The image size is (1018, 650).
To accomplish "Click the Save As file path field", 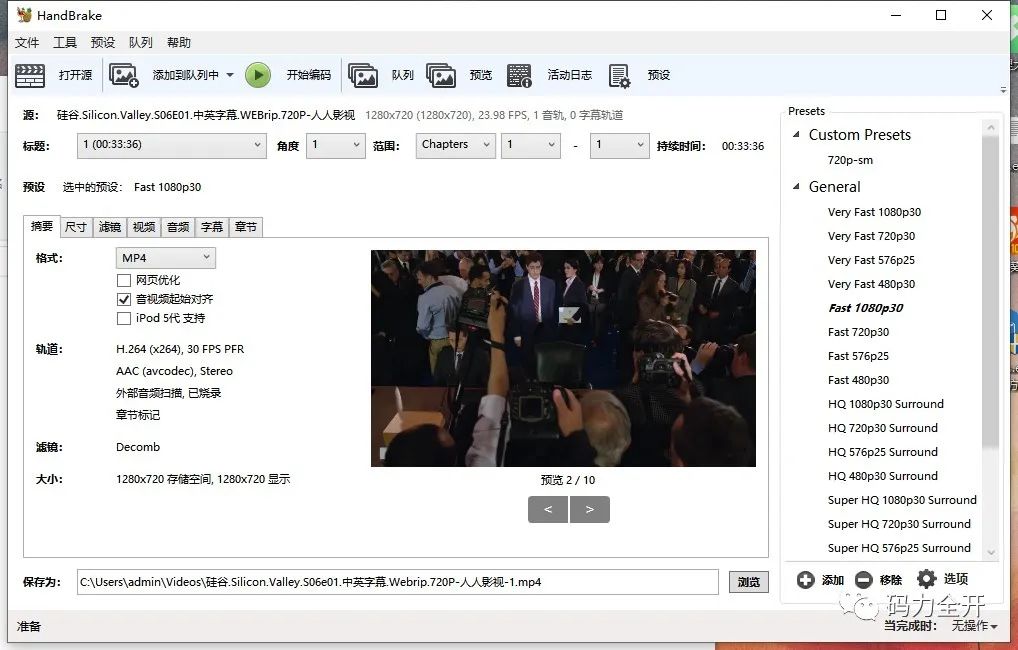I will click(x=397, y=582).
